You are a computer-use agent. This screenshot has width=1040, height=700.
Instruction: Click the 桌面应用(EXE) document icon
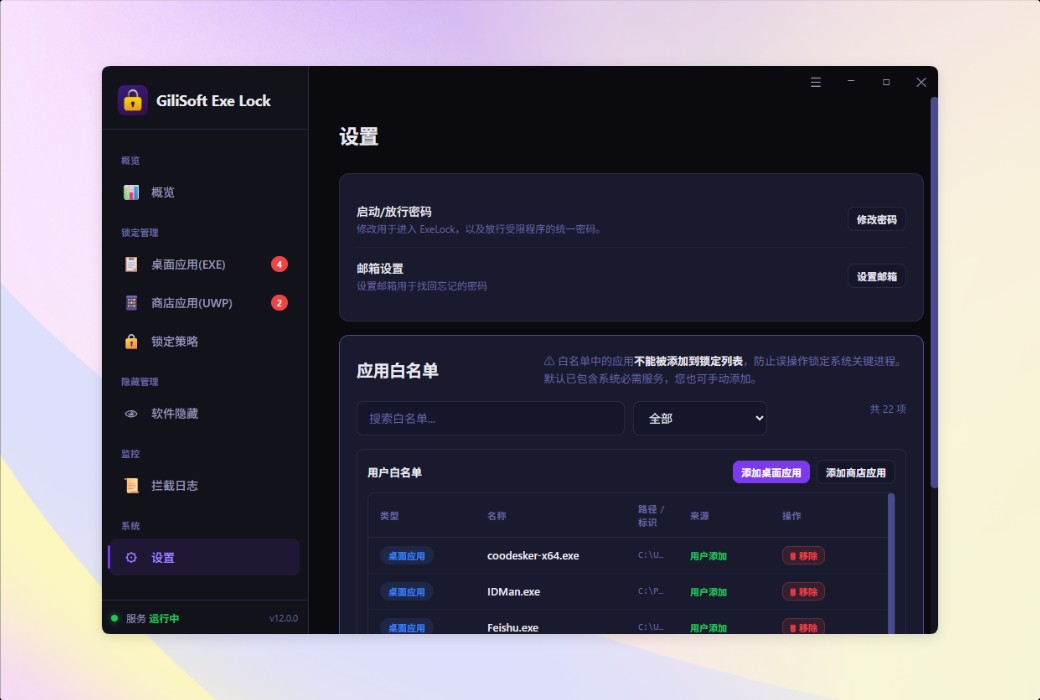pos(131,264)
